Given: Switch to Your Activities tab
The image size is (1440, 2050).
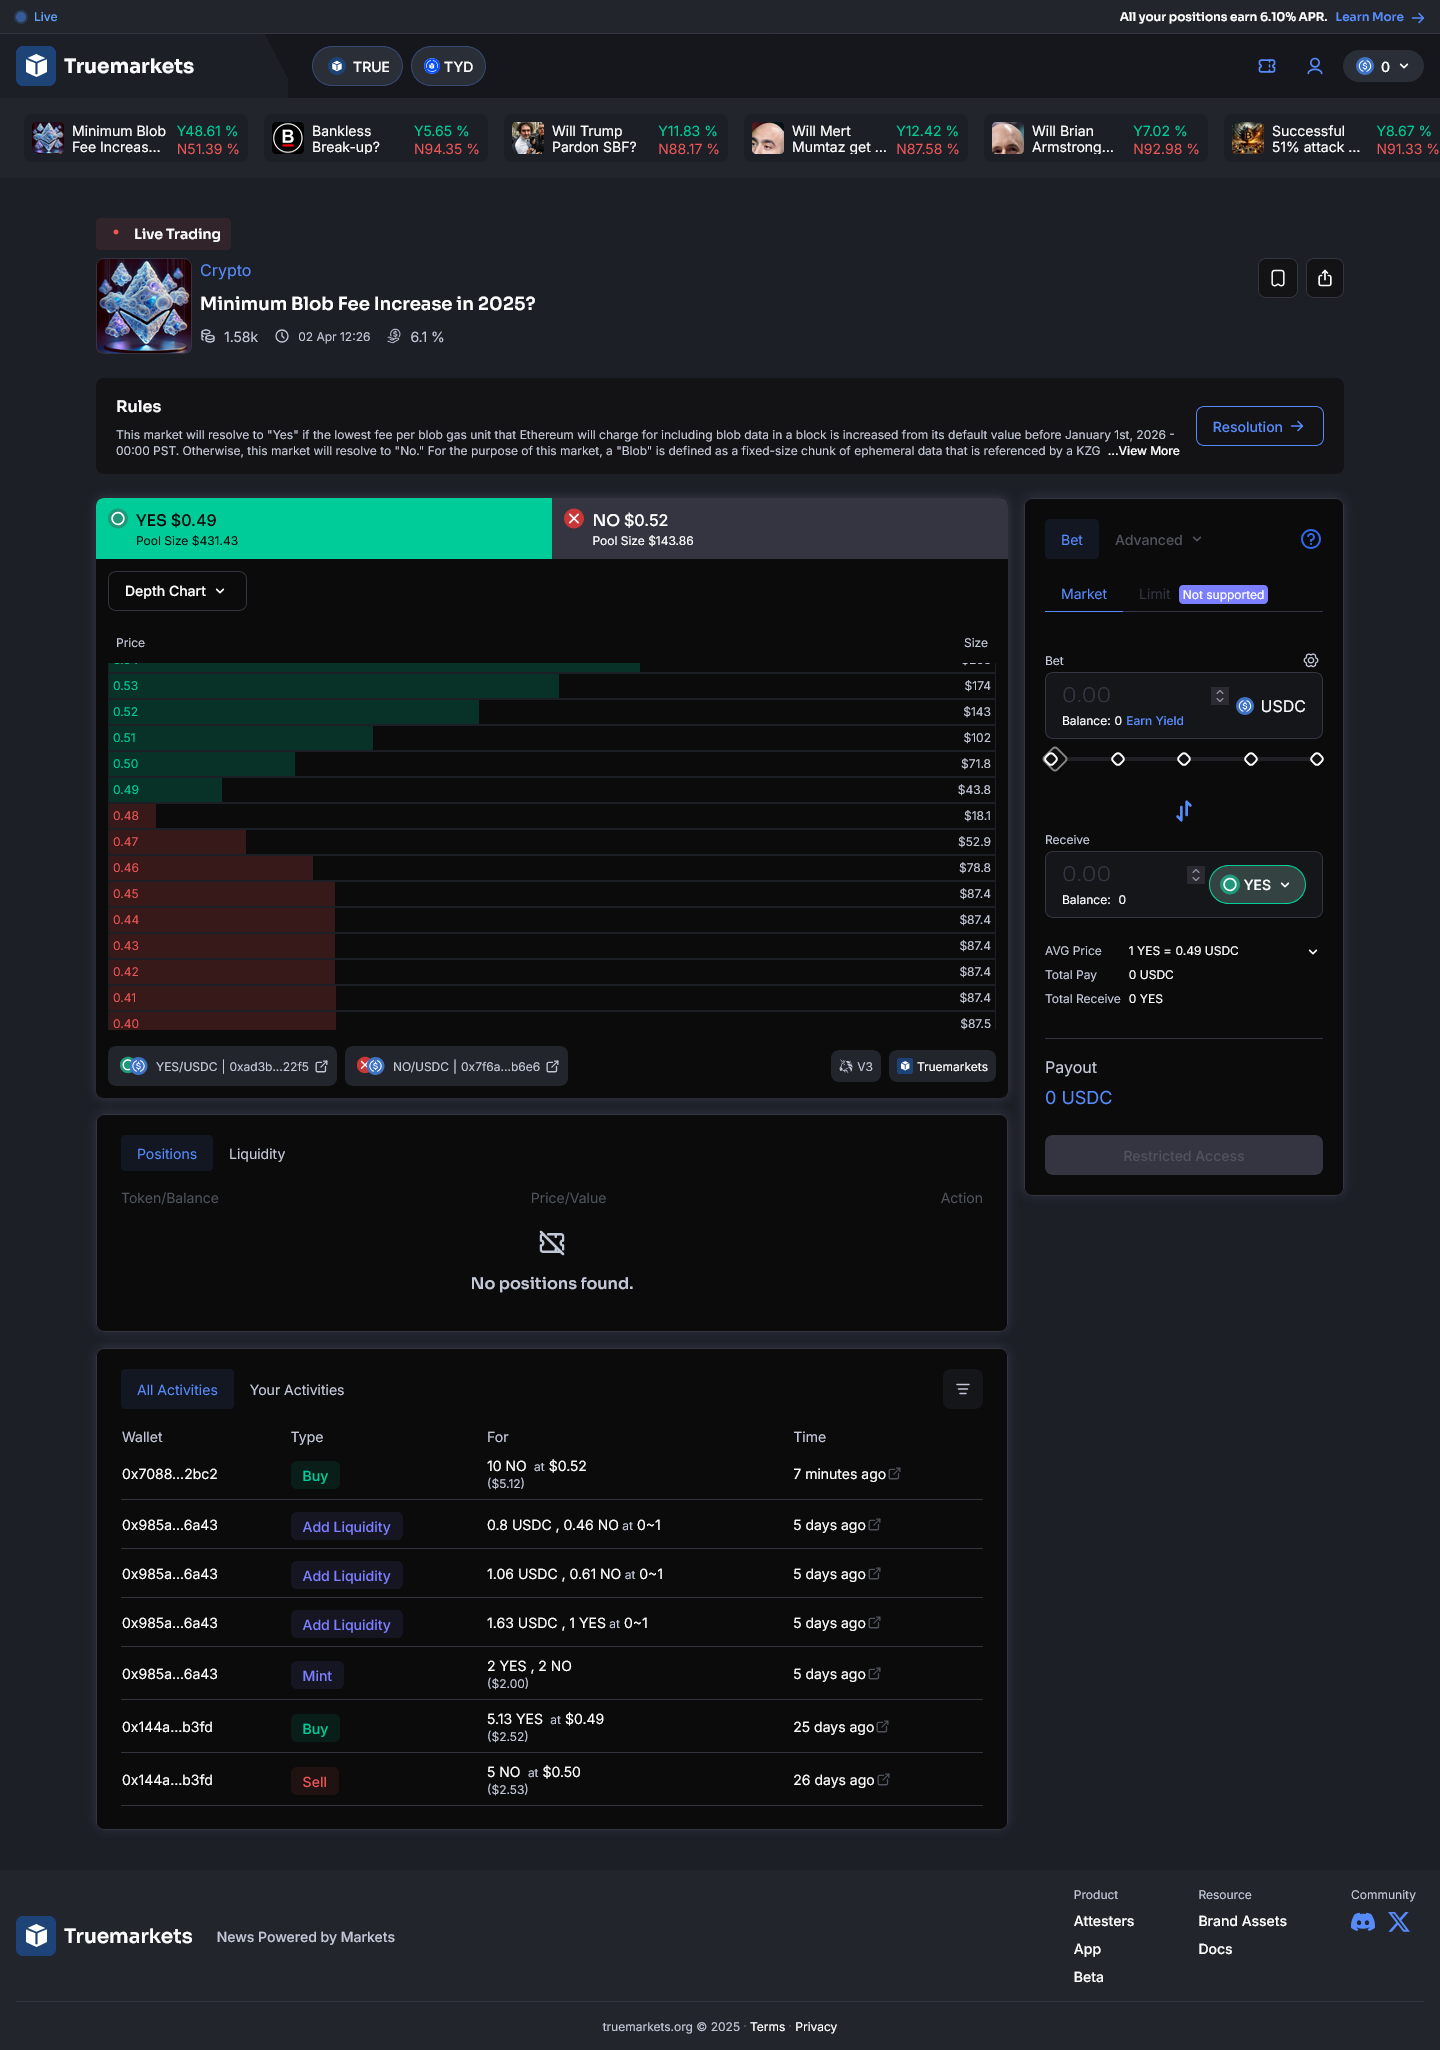Looking at the screenshot, I should (x=297, y=1390).
